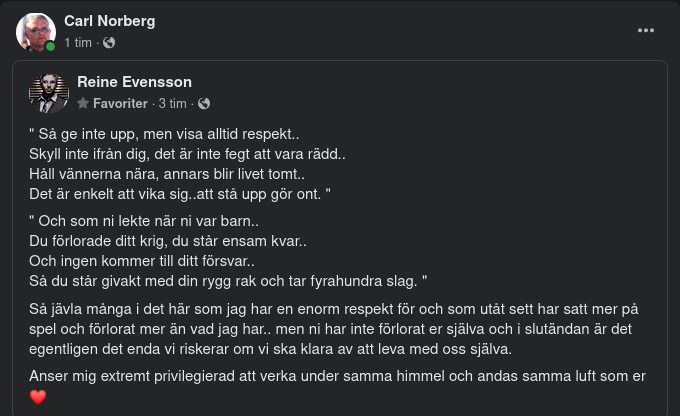Image resolution: width=680 pixels, height=416 pixels.
Task: Open Carl Norberg's profile name link
Action: 109,21
